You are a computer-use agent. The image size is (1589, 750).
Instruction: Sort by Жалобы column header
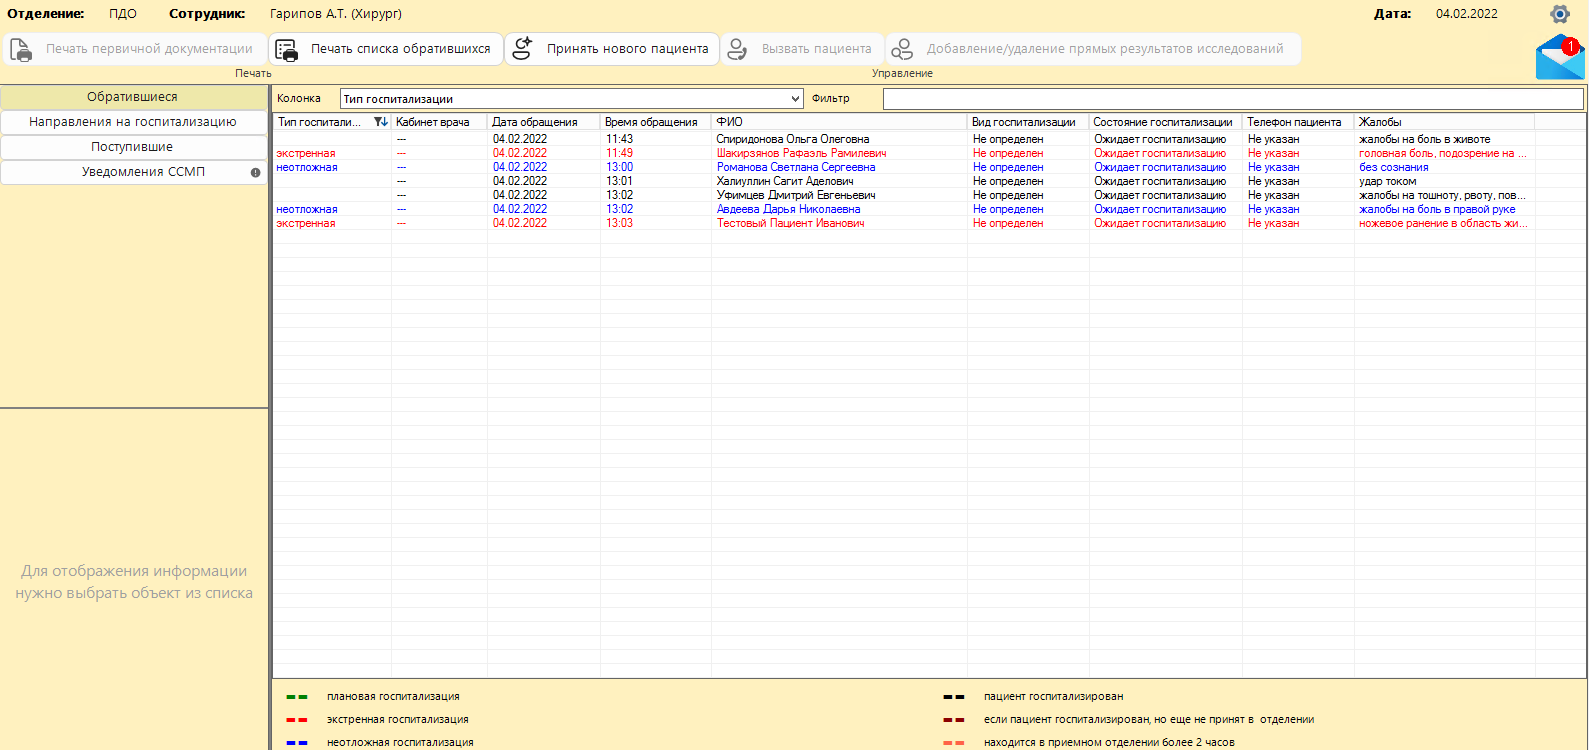tap(1444, 122)
